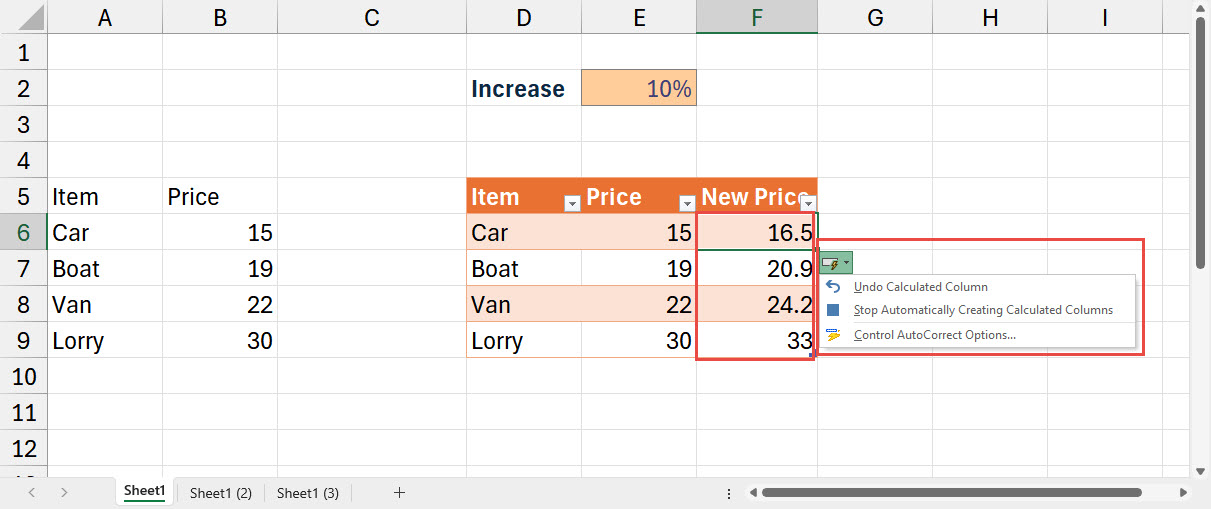Open the Item column filter dropdown

pyautogui.click(x=572, y=203)
